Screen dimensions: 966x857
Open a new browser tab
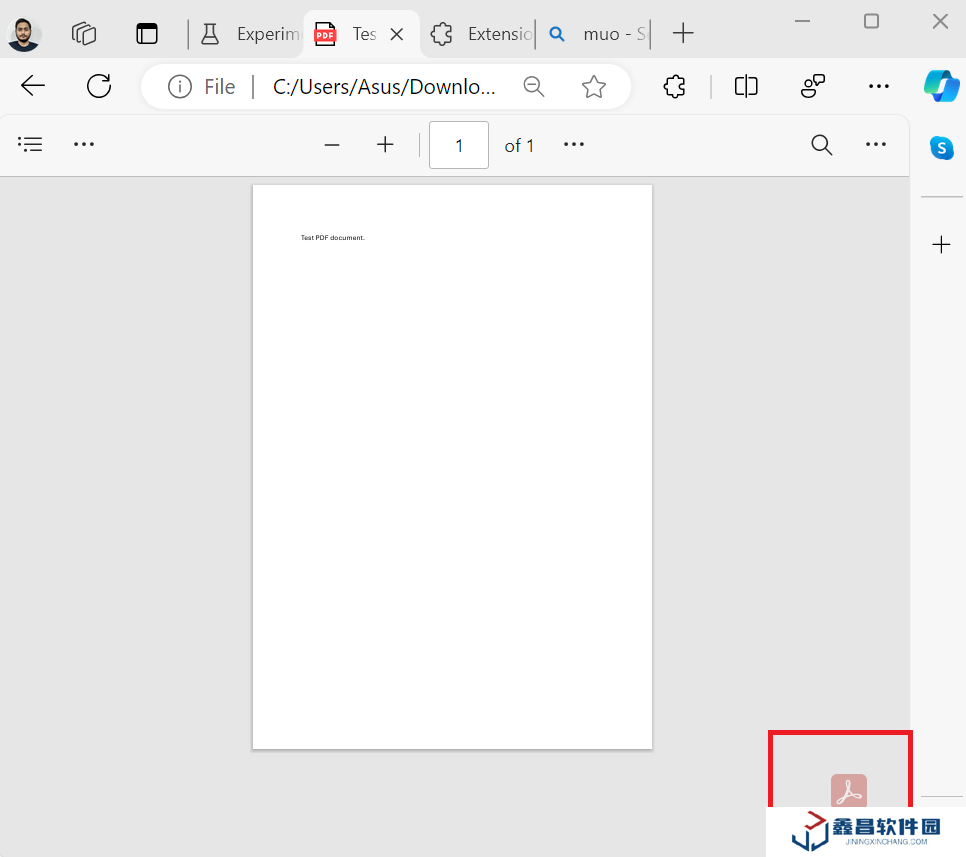click(683, 34)
